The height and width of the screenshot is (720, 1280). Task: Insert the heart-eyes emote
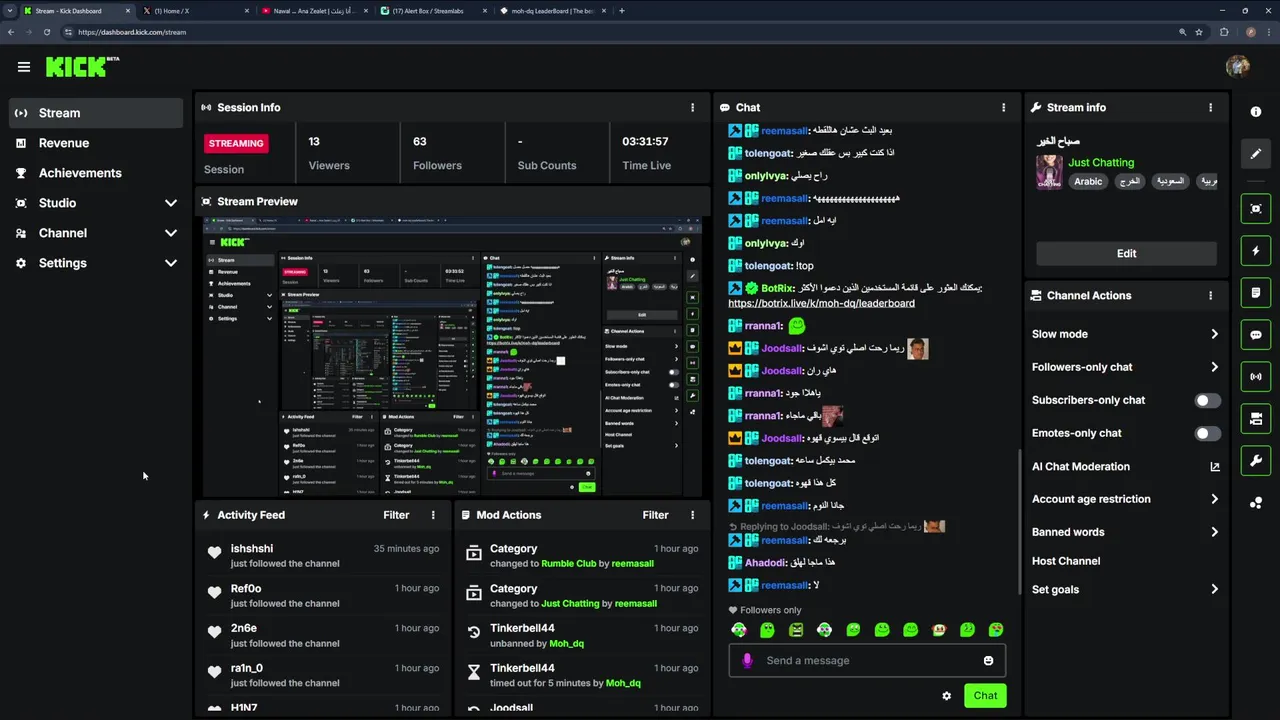coord(996,630)
